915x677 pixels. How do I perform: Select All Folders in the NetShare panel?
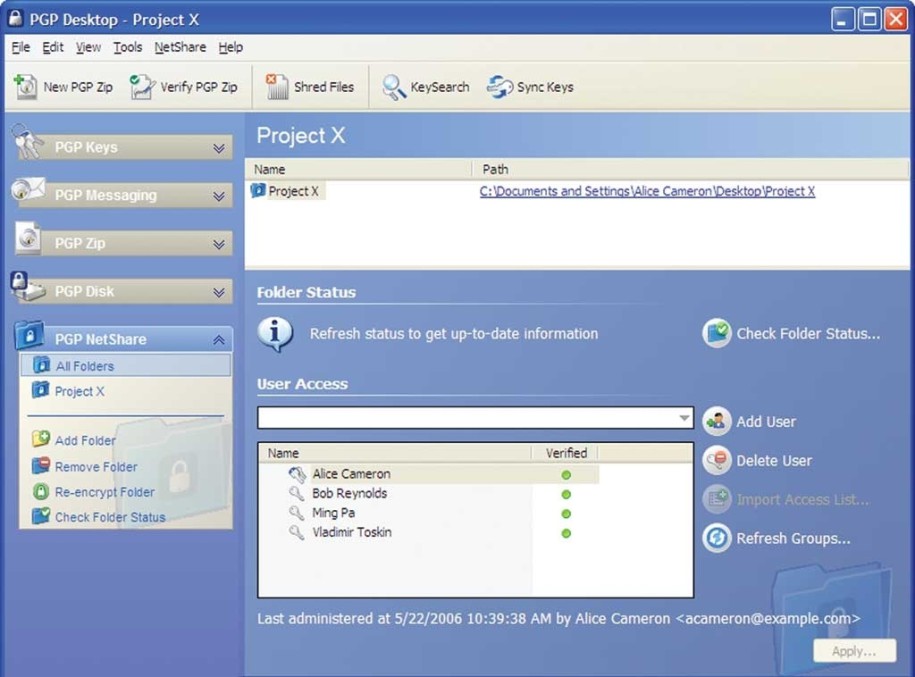point(126,366)
